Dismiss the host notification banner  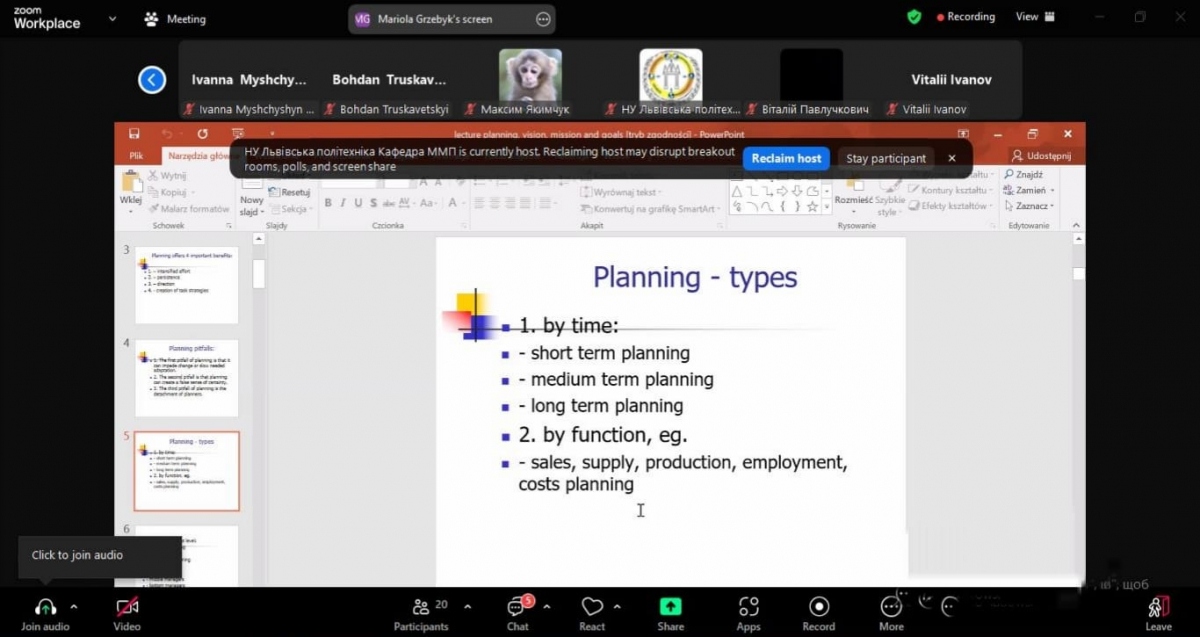(x=952, y=158)
